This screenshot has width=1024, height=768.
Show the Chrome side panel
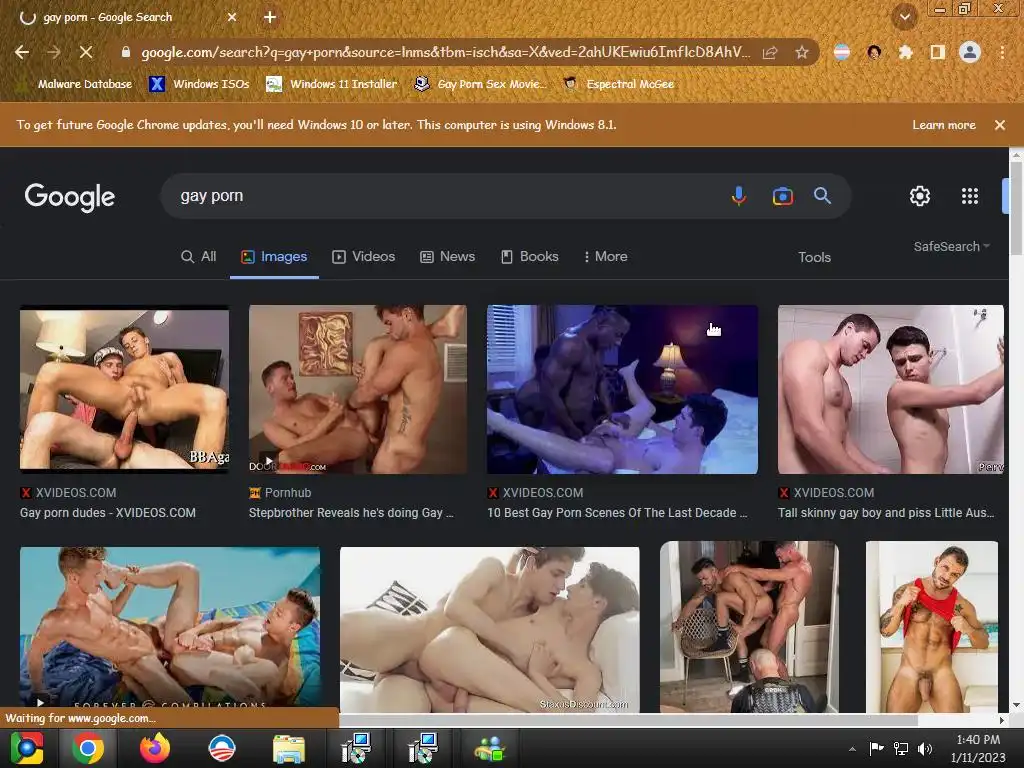[937, 52]
